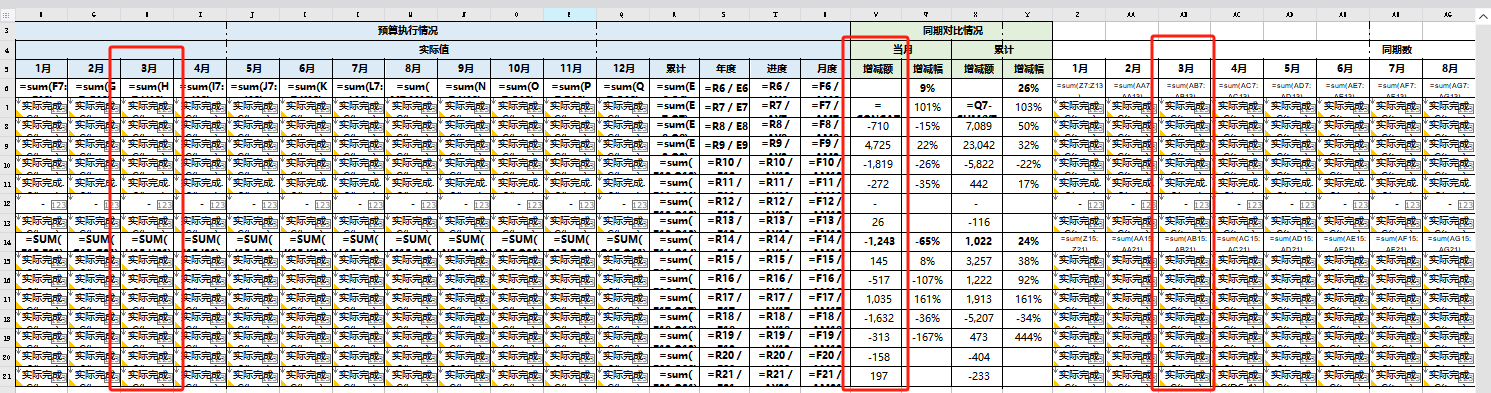Select the cell with value -1,632

[877, 318]
